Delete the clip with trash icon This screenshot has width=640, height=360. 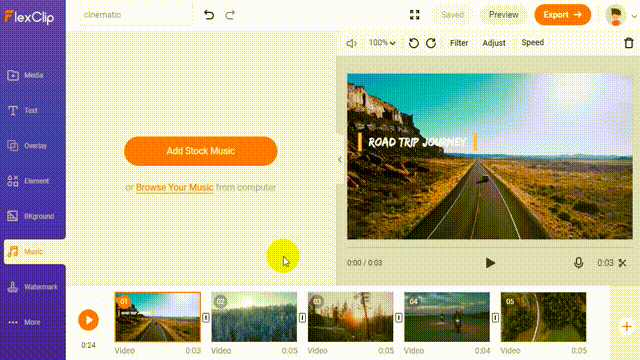tap(629, 42)
